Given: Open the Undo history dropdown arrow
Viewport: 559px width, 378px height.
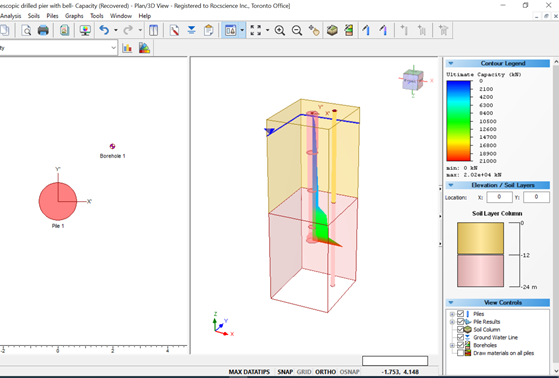Looking at the screenshot, I should click(x=116, y=30).
